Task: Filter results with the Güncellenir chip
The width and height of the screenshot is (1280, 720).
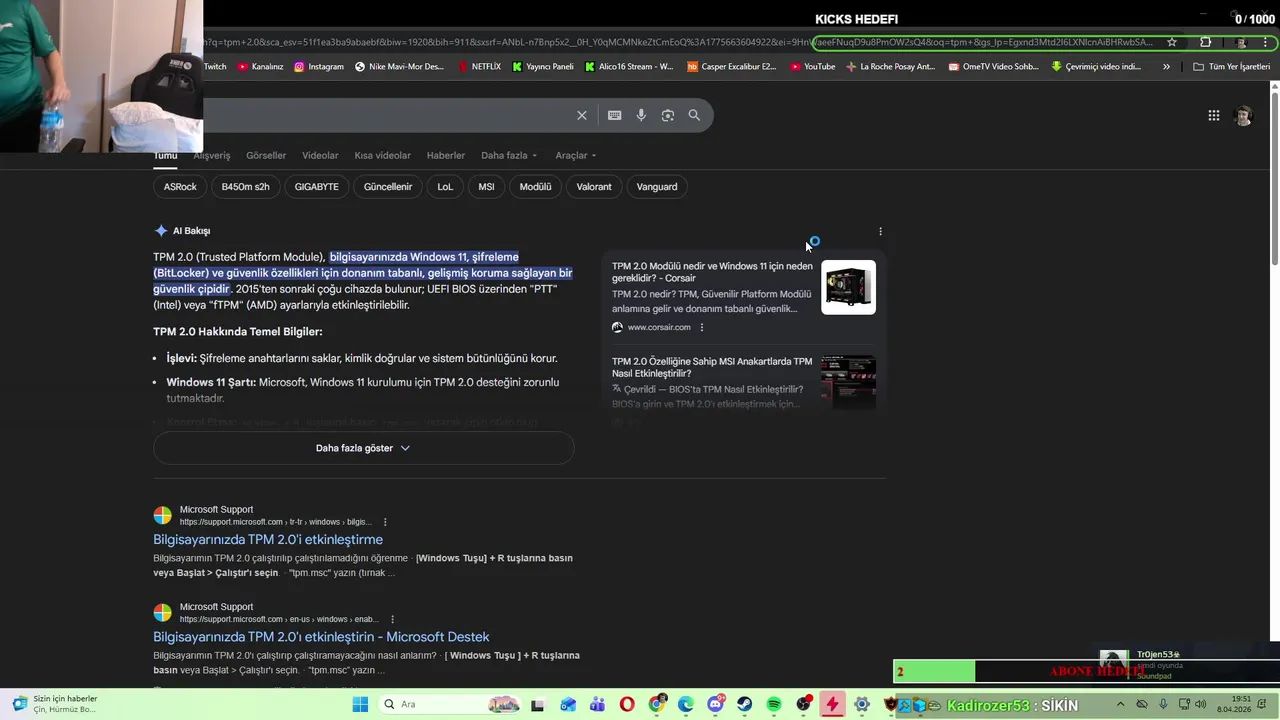Action: [388, 187]
